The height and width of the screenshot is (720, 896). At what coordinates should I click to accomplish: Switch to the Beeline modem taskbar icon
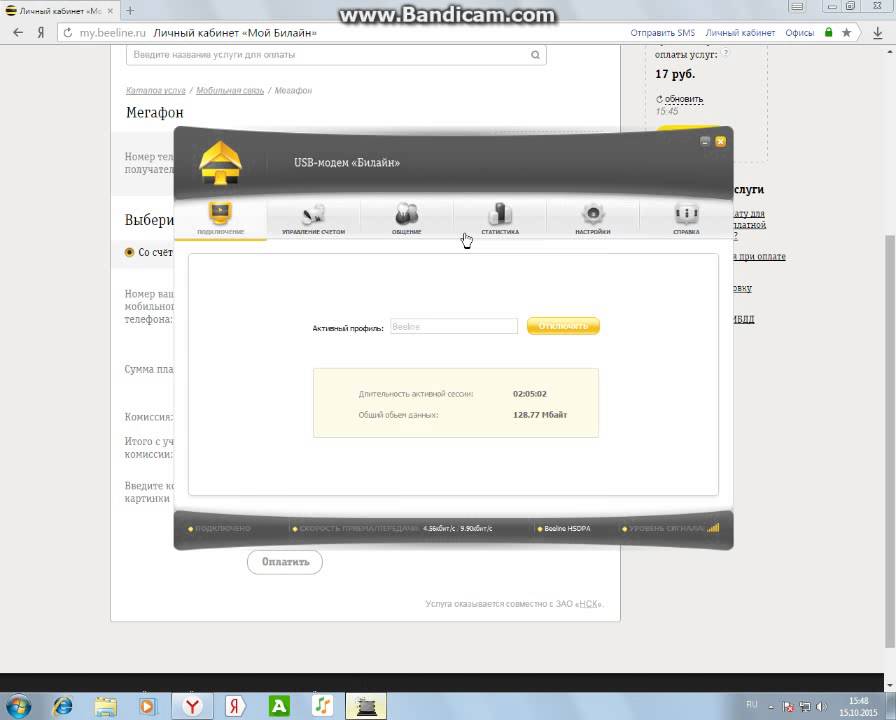pos(366,706)
